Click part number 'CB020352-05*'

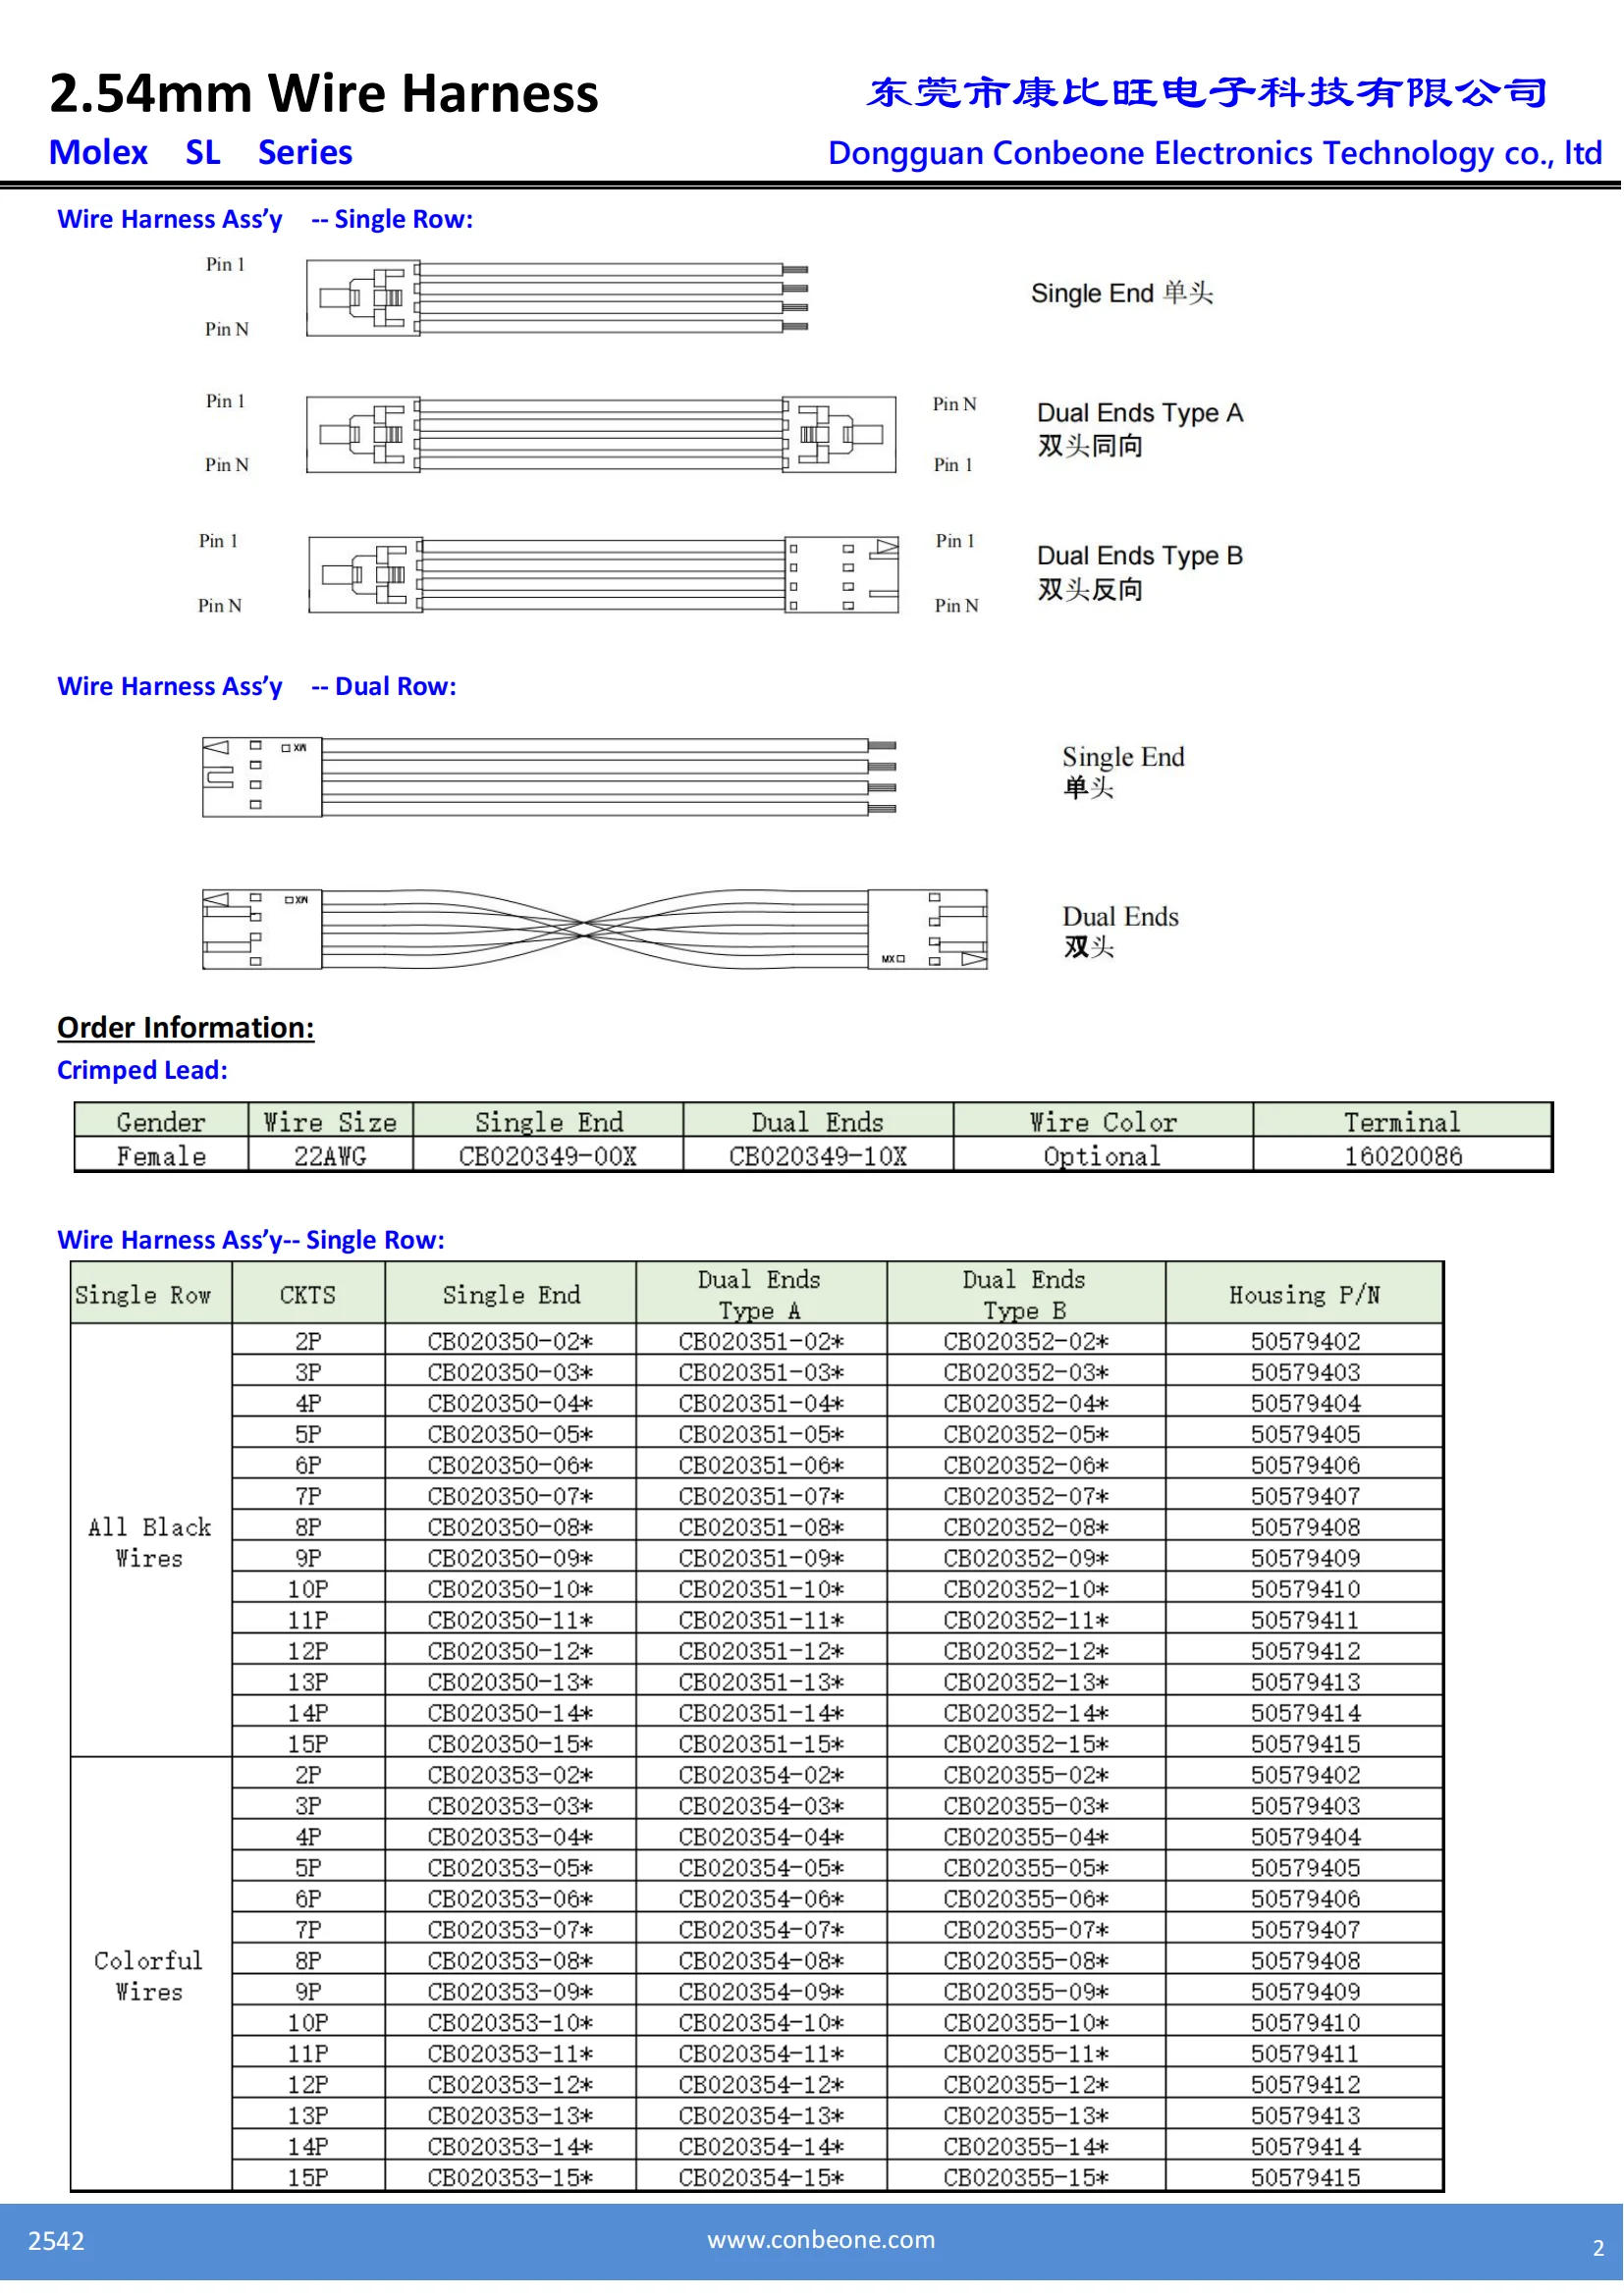pyautogui.click(x=1027, y=1435)
